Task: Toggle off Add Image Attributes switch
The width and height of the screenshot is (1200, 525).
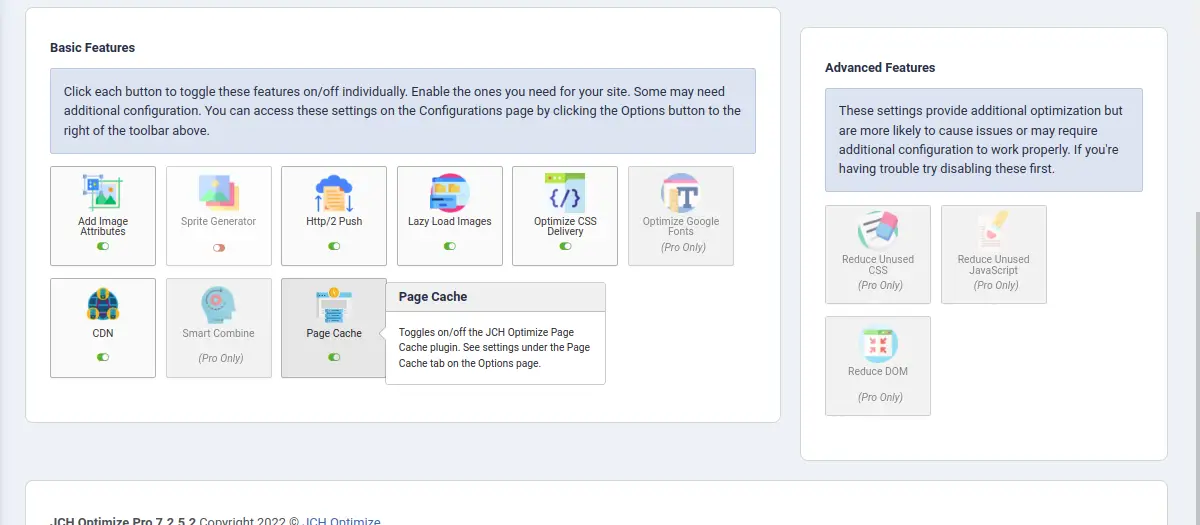Action: [x=103, y=246]
